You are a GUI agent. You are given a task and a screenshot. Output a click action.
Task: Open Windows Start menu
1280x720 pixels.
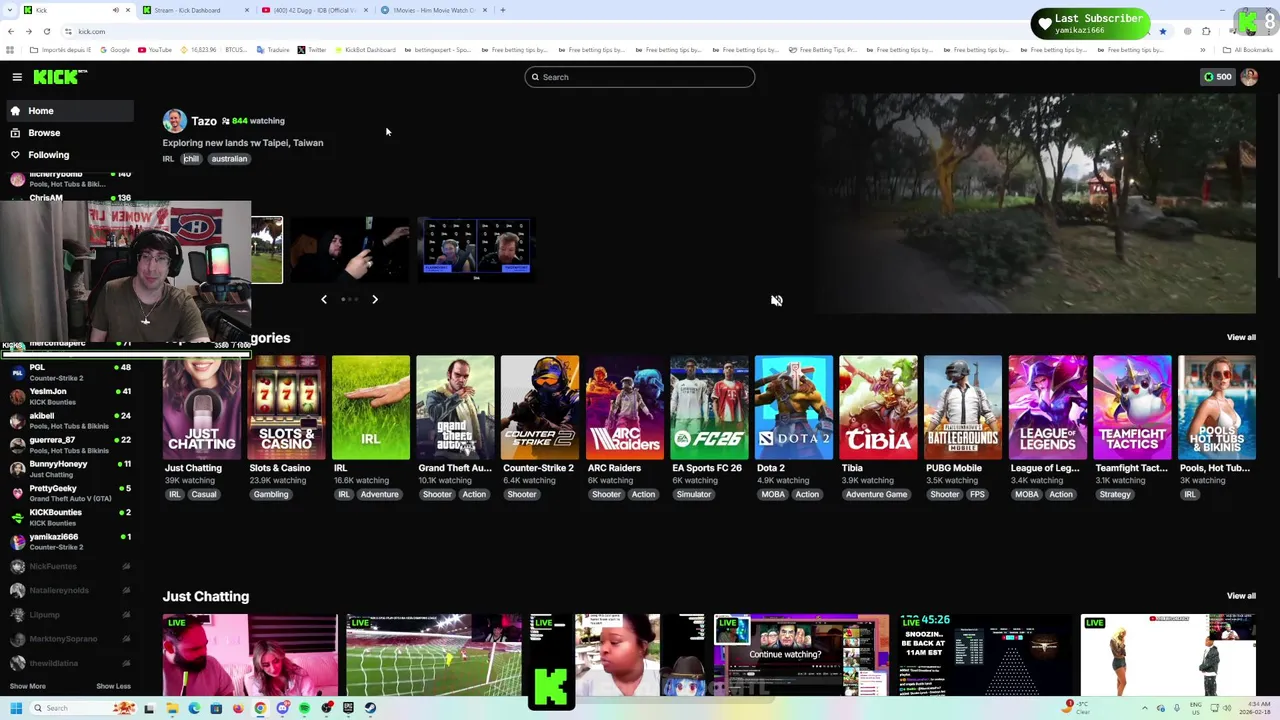15,708
